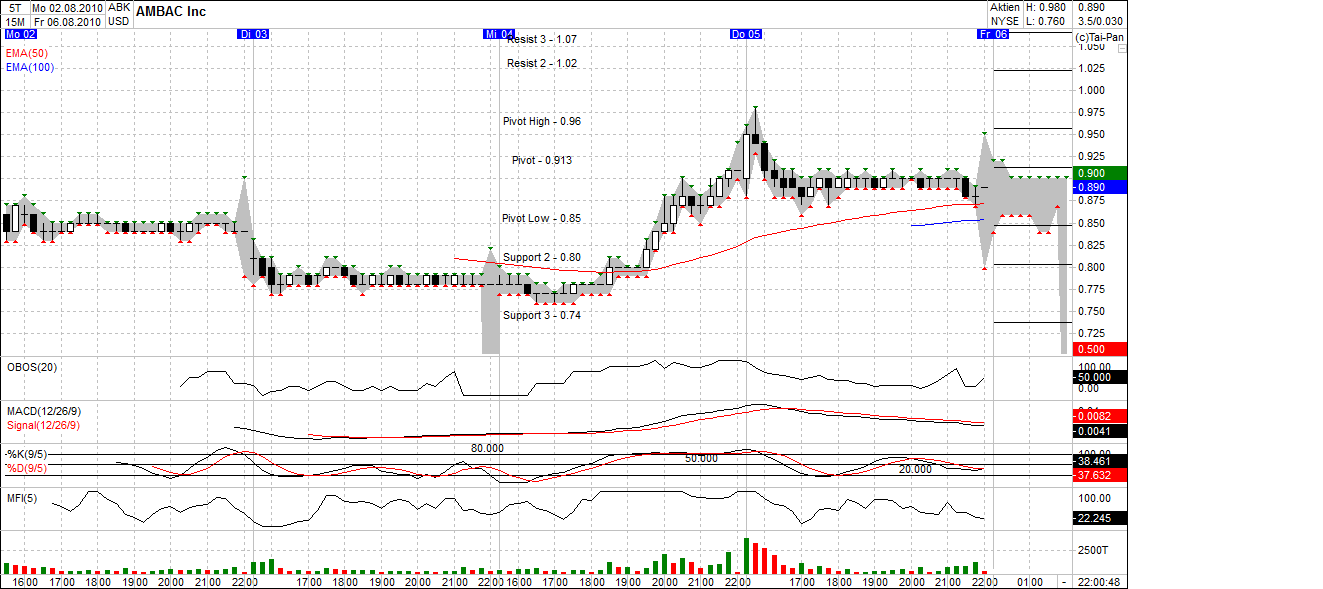Click the %K 38.461 value tag
The height and width of the screenshot is (589, 1323).
tap(1099, 461)
